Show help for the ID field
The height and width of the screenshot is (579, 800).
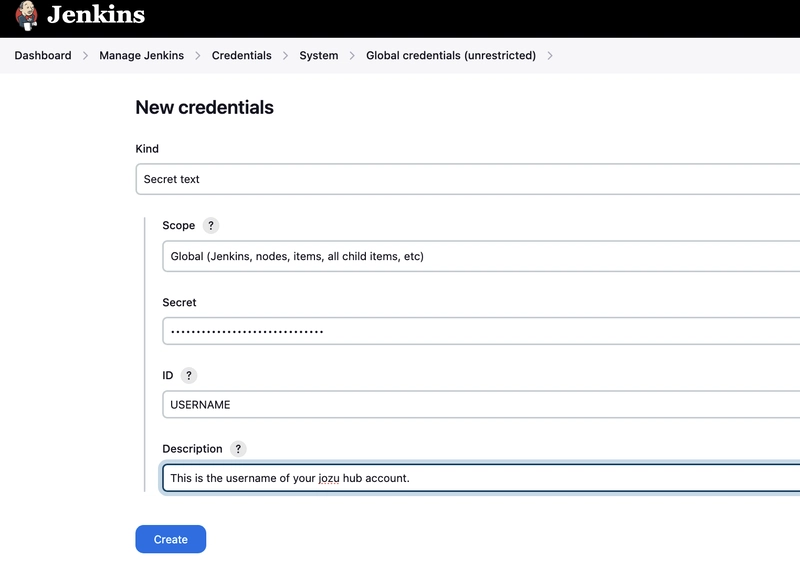(189, 376)
